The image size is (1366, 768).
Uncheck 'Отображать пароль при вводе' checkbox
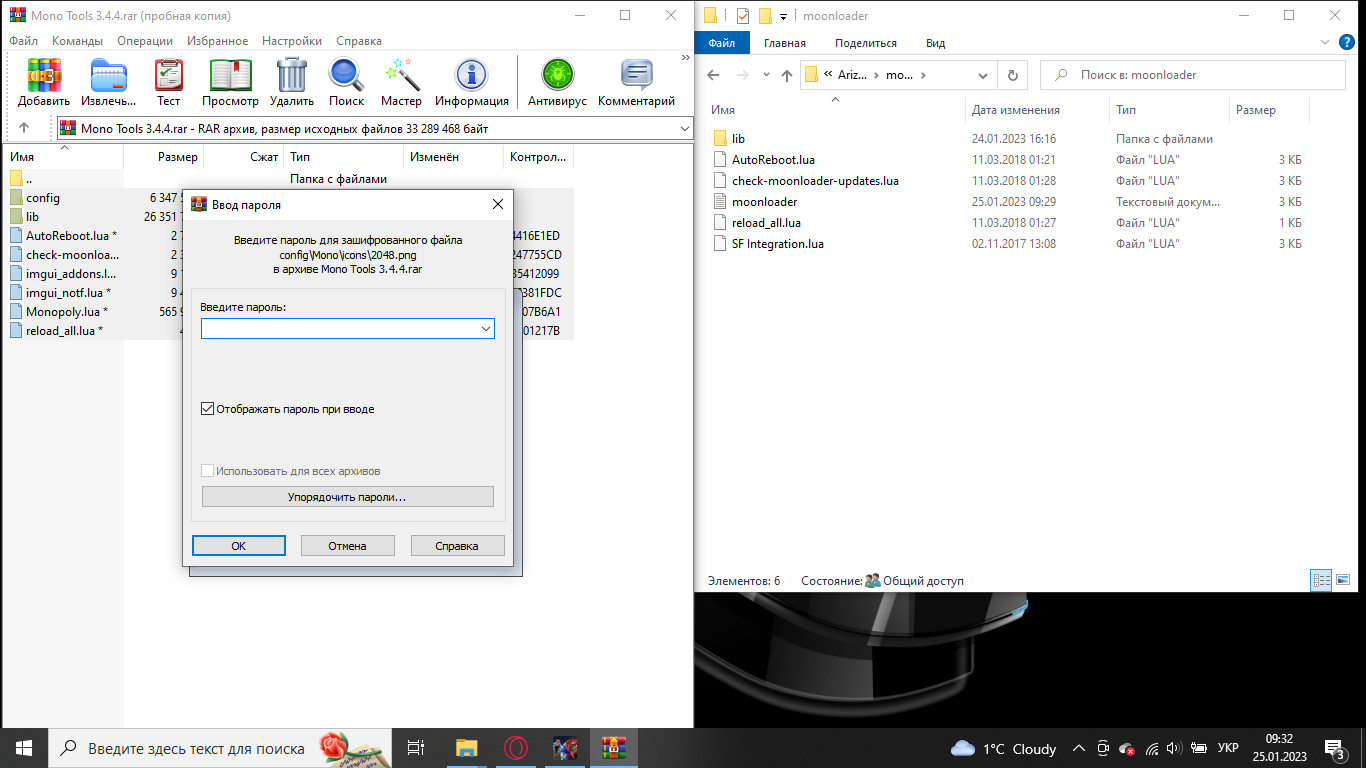(208, 409)
